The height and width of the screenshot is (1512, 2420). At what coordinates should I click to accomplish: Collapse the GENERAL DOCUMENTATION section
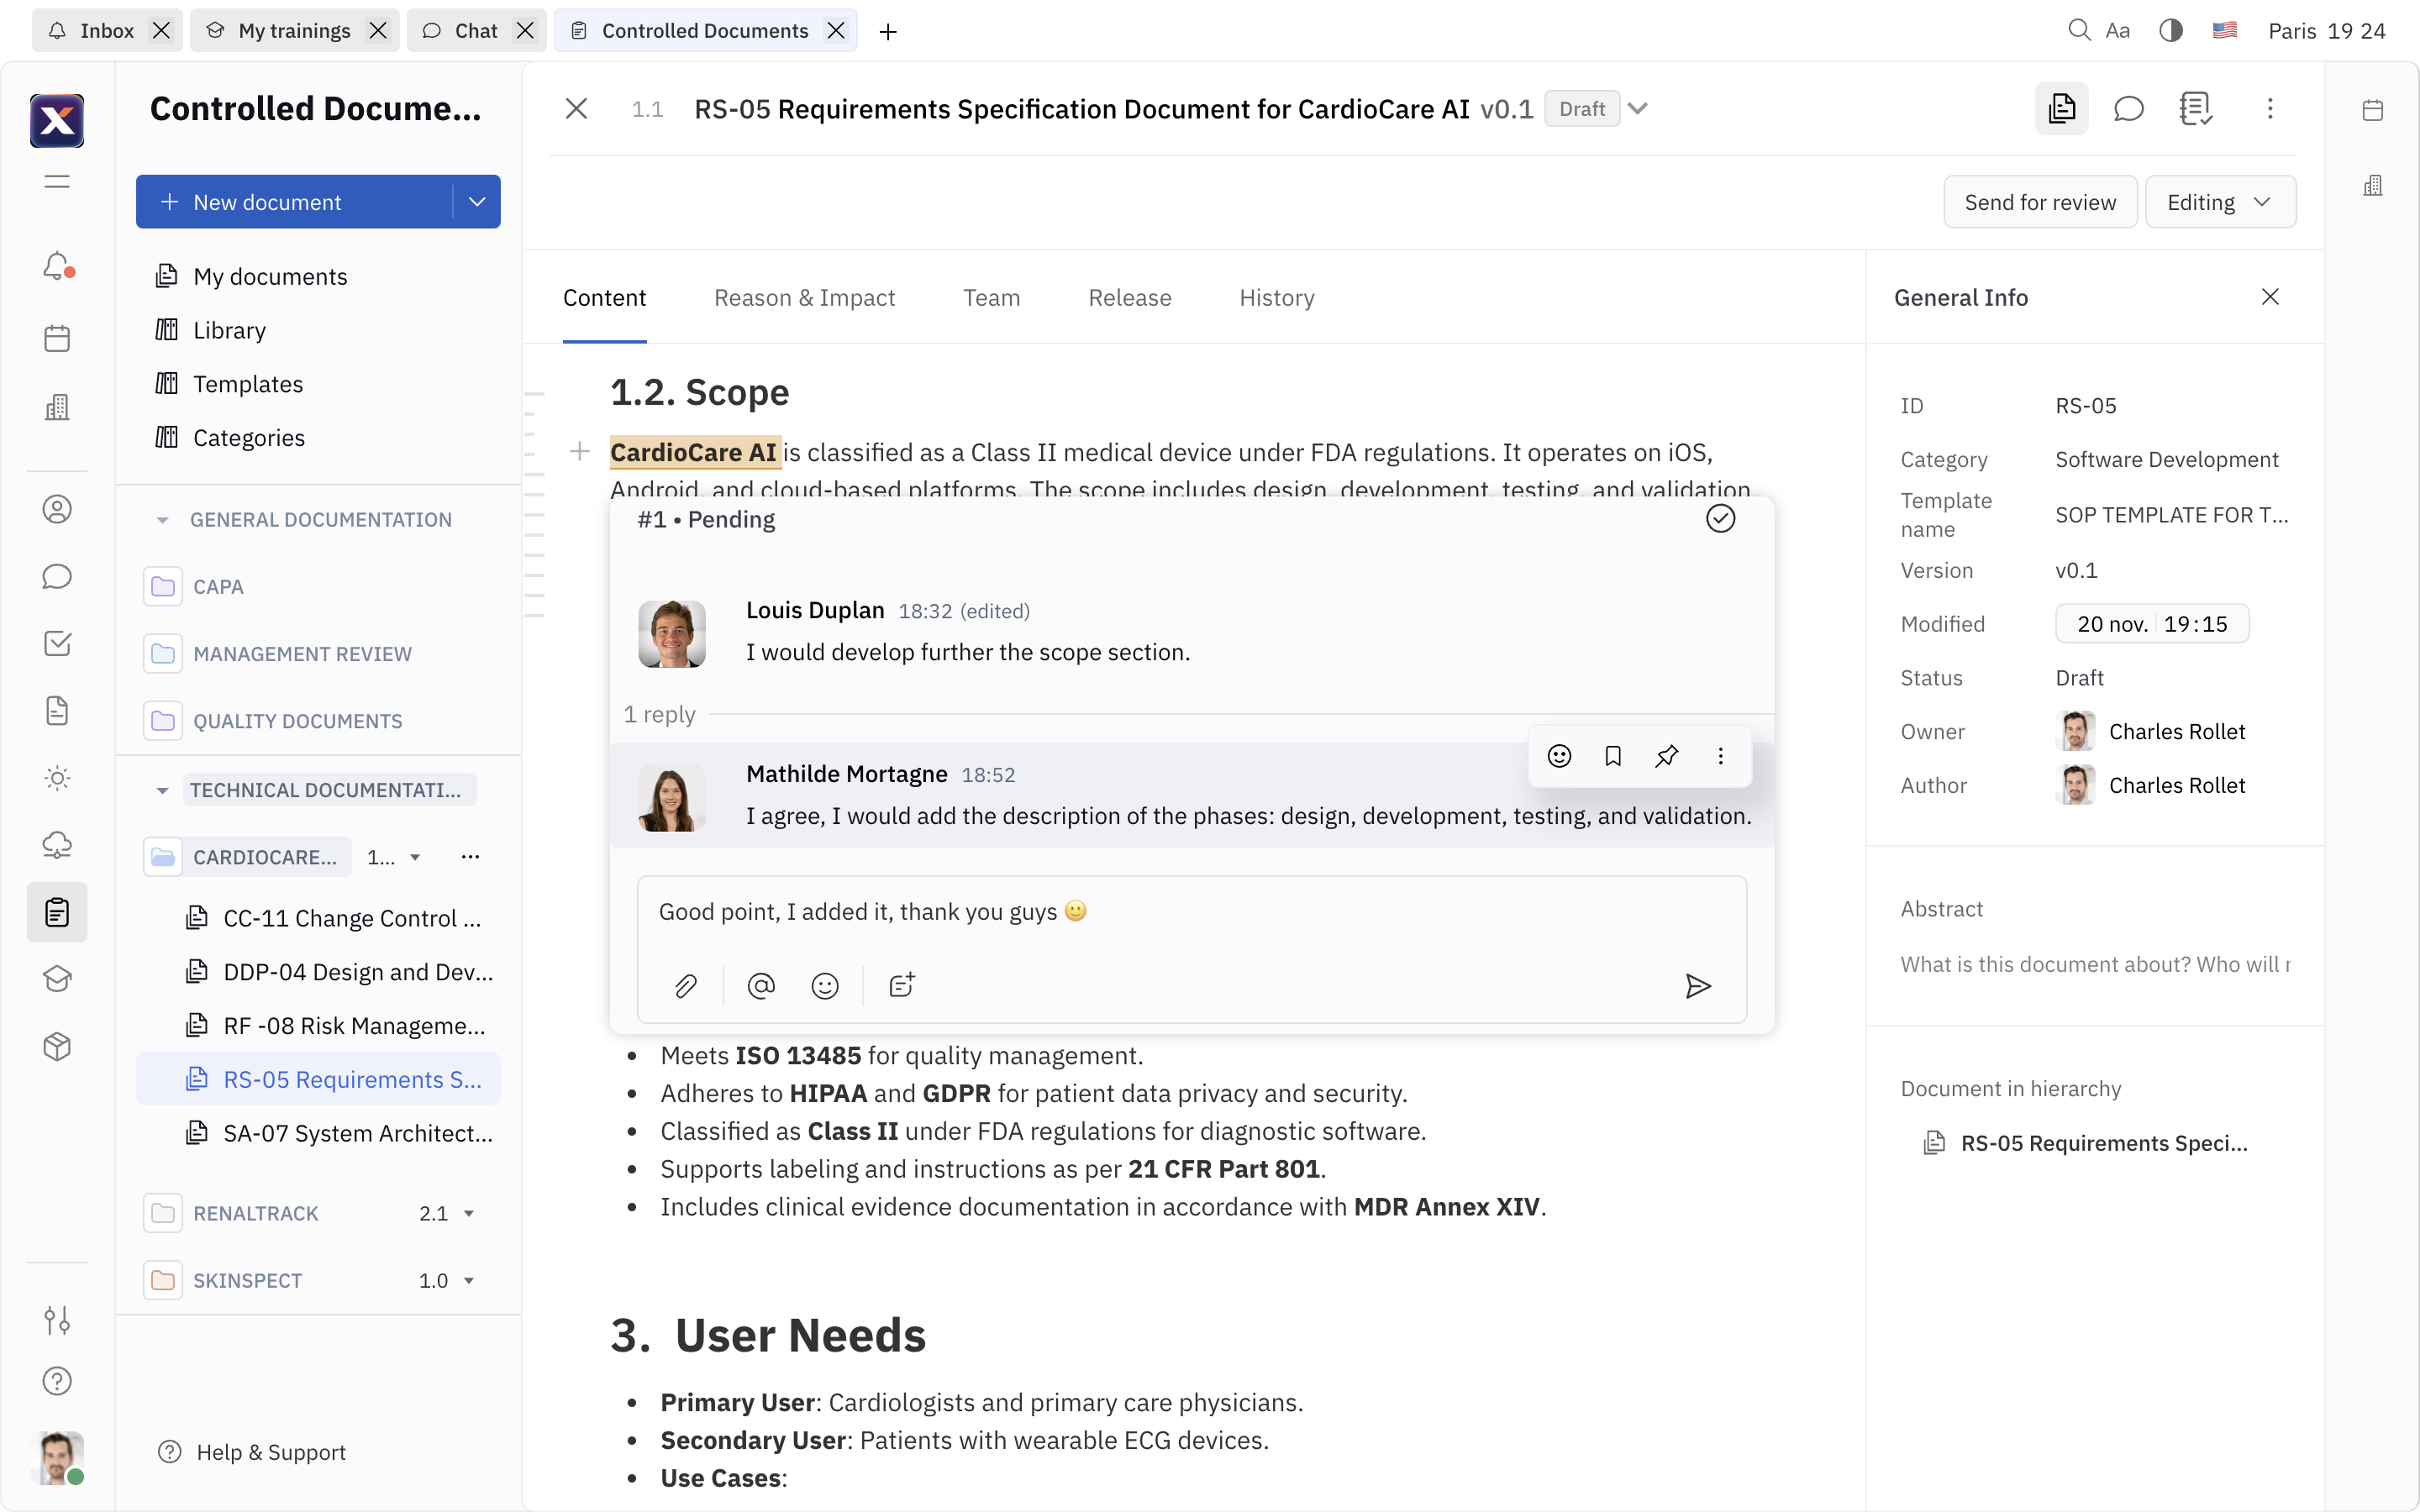point(162,520)
